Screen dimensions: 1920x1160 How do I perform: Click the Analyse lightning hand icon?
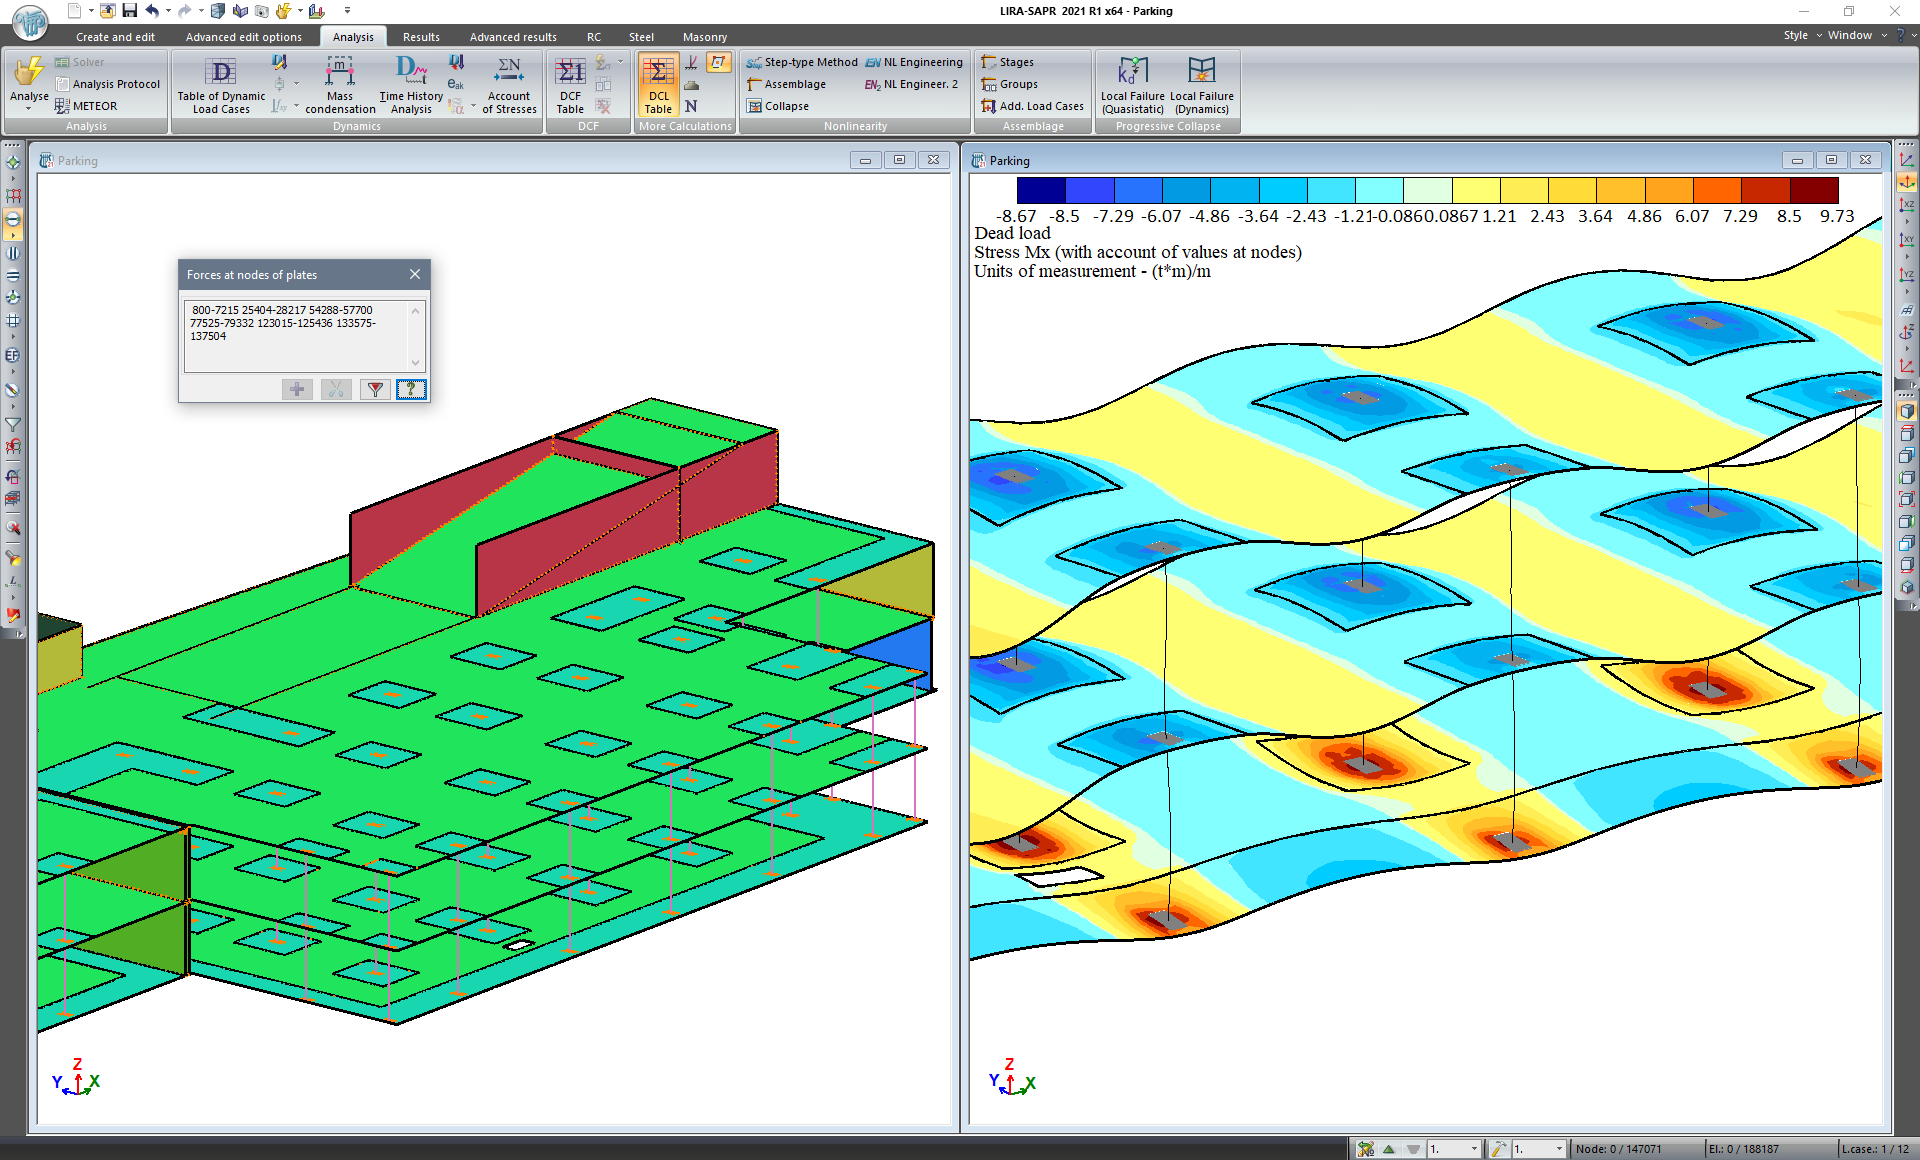click(x=29, y=71)
